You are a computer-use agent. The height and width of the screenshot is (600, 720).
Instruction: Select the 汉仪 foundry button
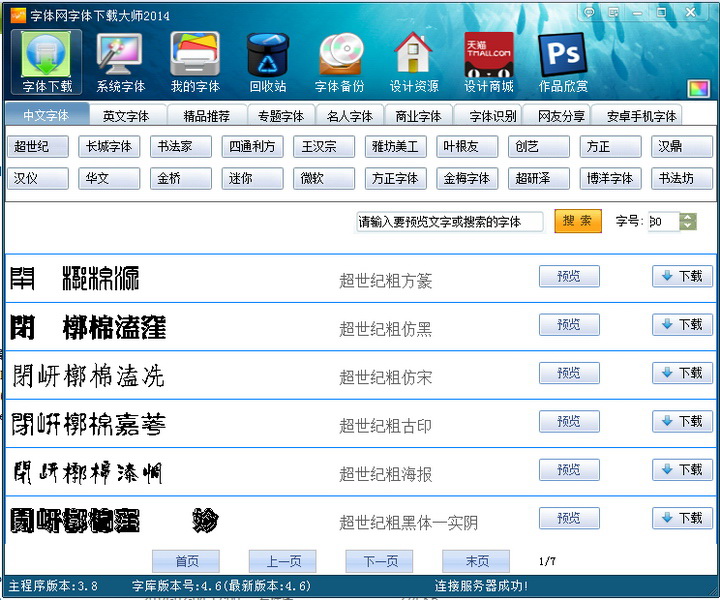pyautogui.click(x=38, y=178)
